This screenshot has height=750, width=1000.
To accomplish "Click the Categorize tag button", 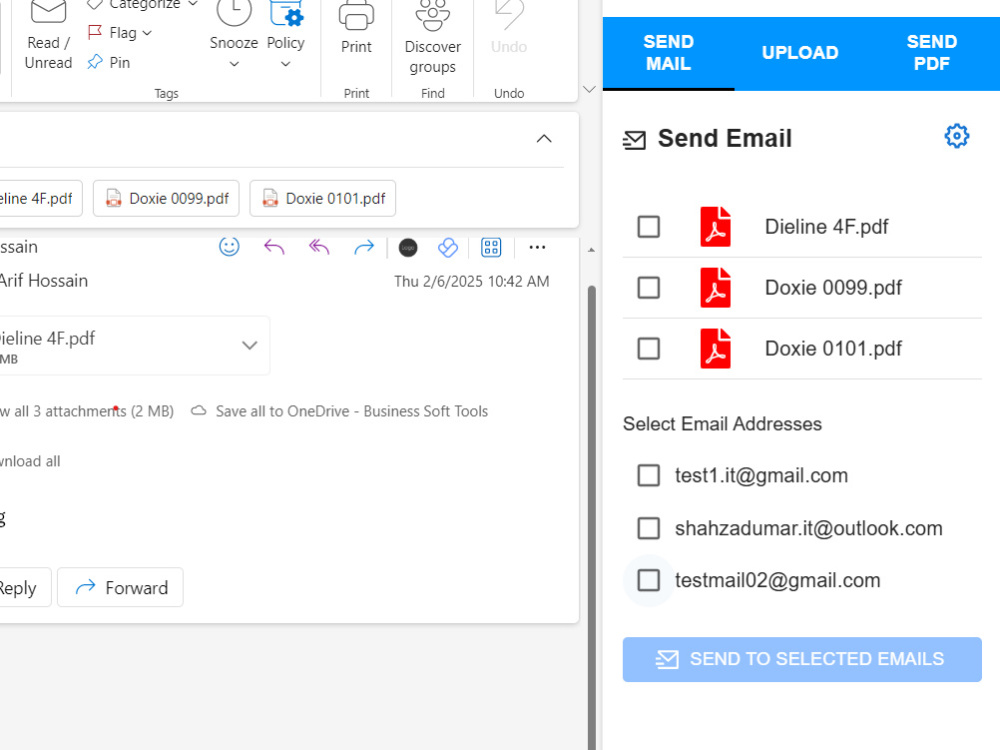I will click(x=142, y=4).
